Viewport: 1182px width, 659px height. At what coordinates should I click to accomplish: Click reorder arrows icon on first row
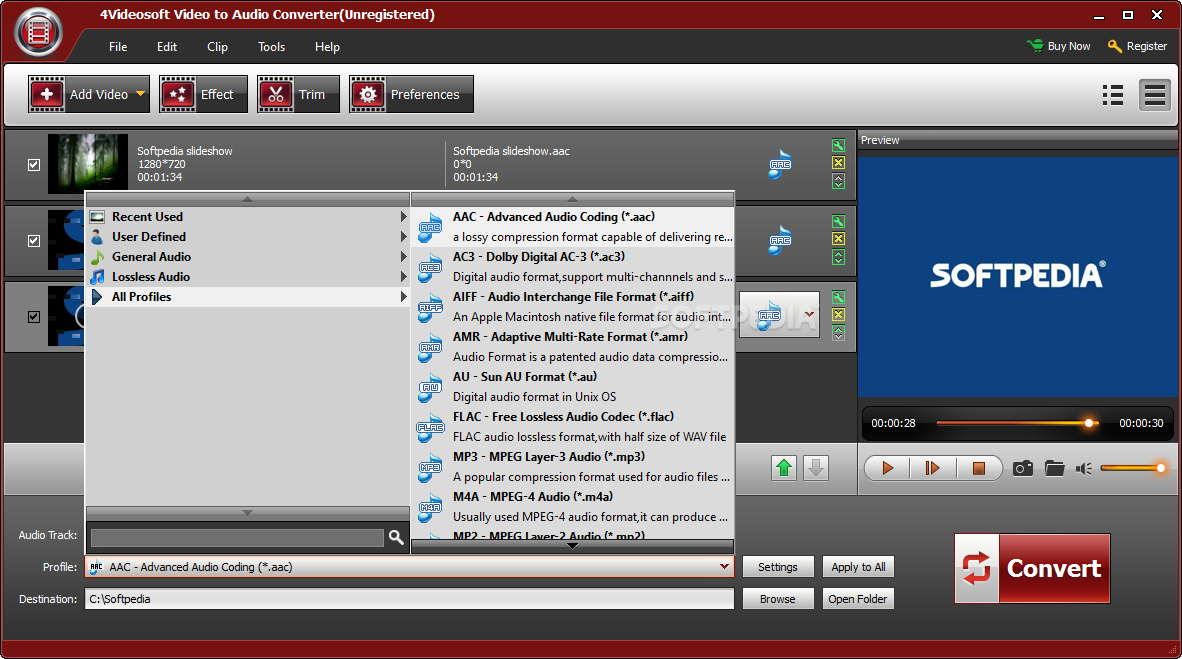pyautogui.click(x=838, y=181)
